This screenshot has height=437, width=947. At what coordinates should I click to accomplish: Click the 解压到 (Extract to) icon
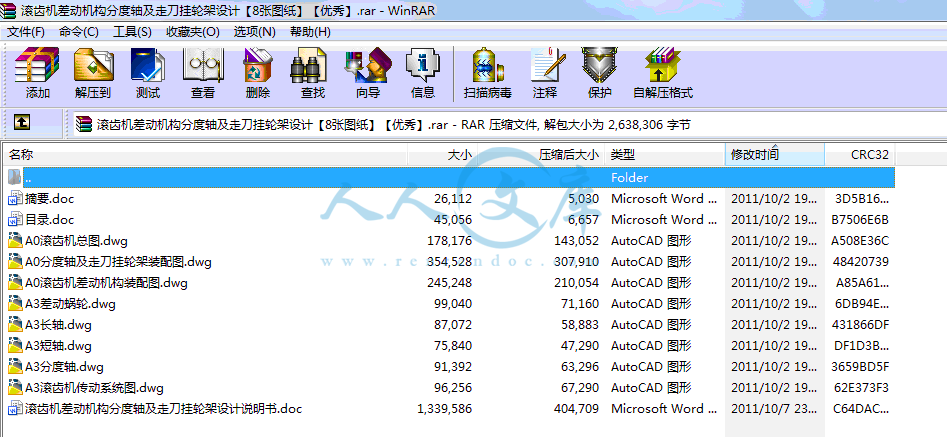pos(93,66)
